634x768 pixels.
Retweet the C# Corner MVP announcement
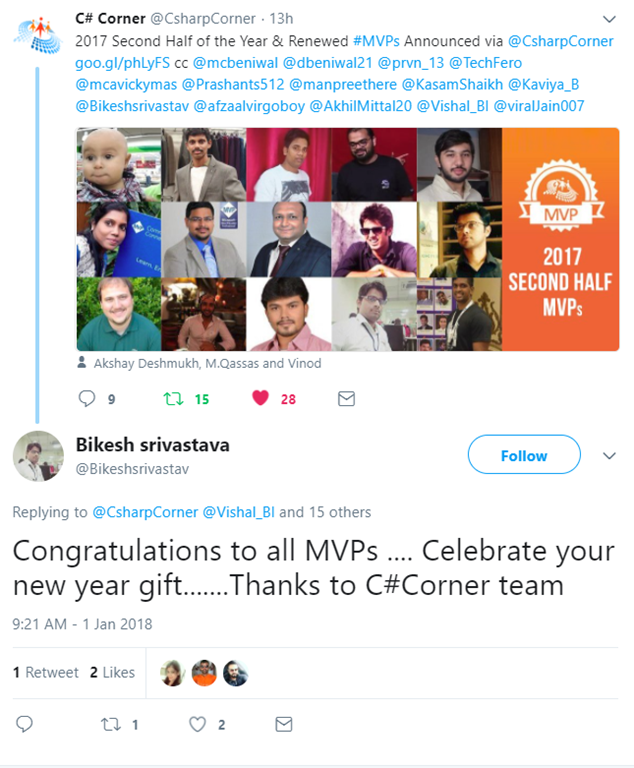(174, 398)
